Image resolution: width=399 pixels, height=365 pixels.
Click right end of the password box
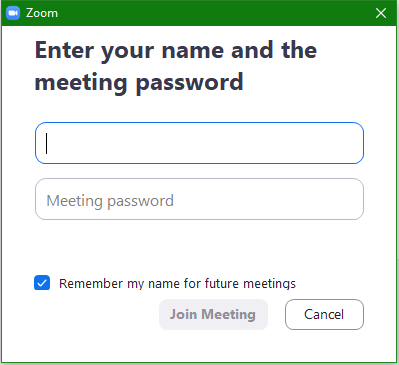(x=353, y=199)
